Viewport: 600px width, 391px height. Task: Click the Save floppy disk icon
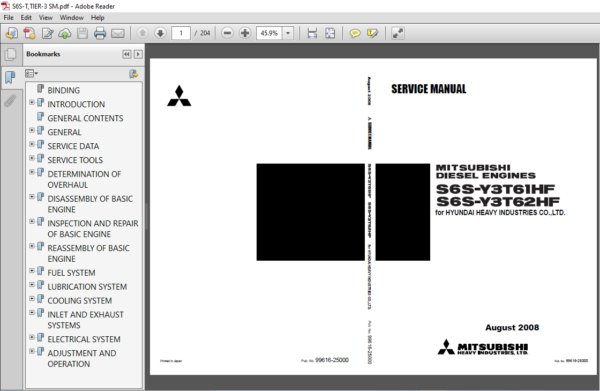82,34
